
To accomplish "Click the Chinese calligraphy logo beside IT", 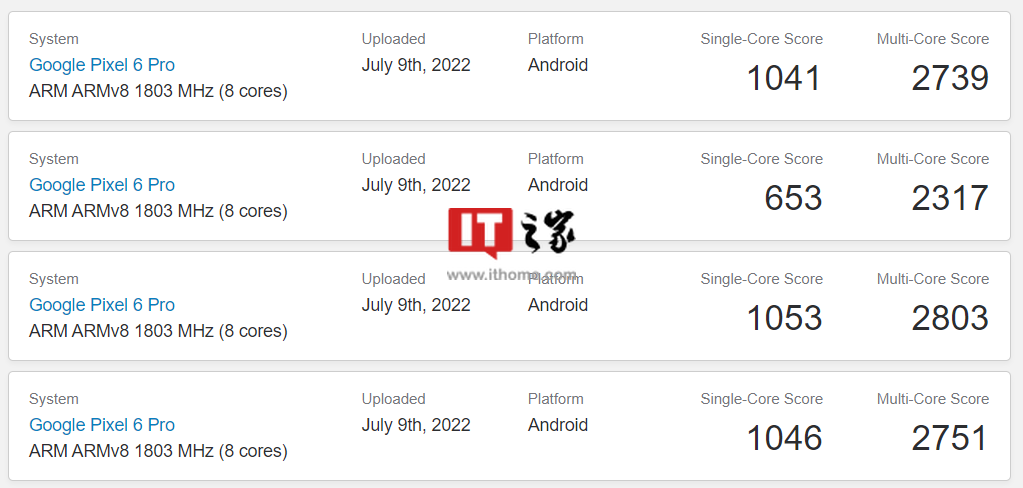I will pos(547,232).
